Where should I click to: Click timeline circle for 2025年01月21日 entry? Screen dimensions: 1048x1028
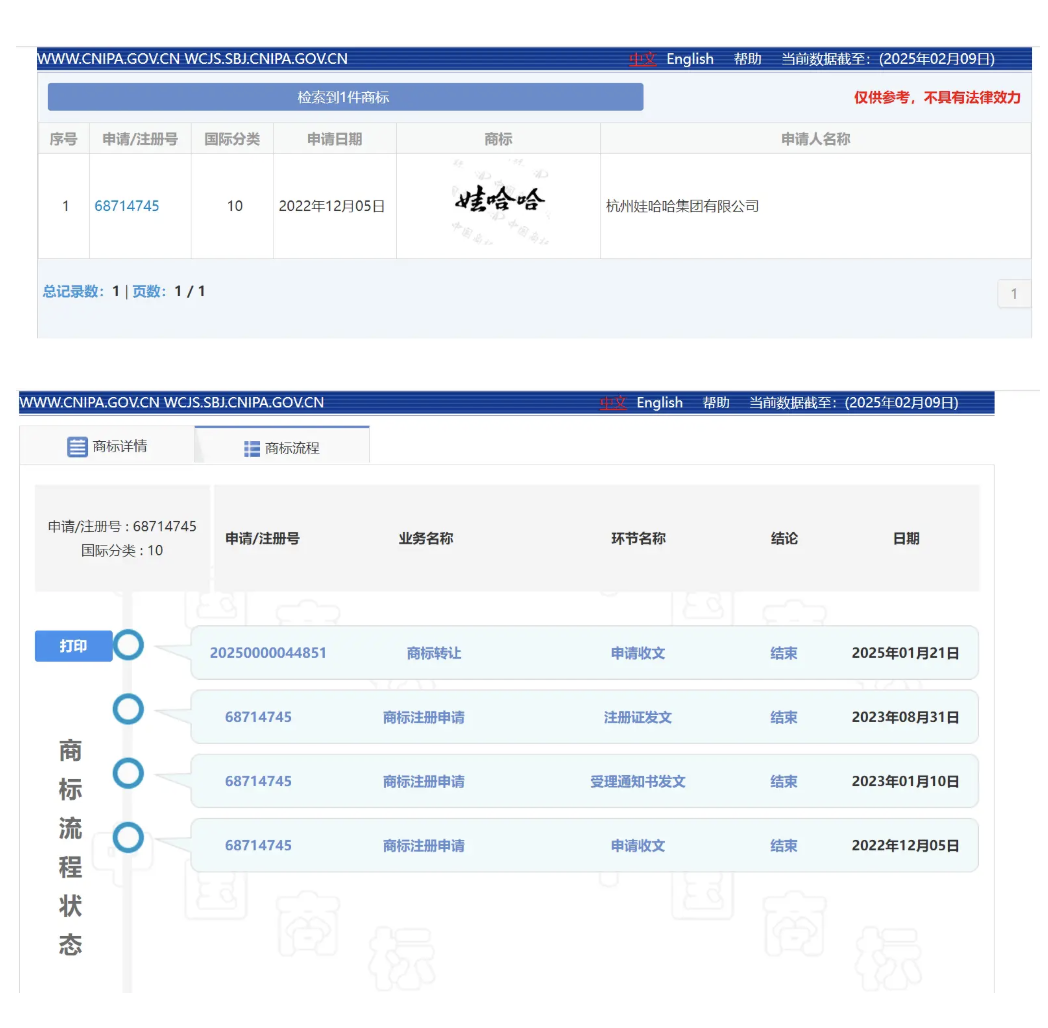tap(128, 646)
